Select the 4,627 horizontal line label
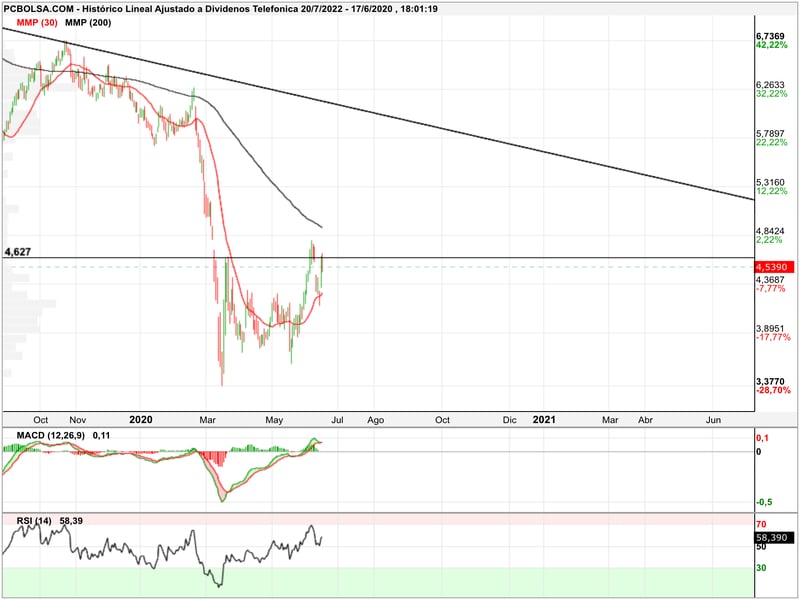The width and height of the screenshot is (800, 600). click(17, 252)
